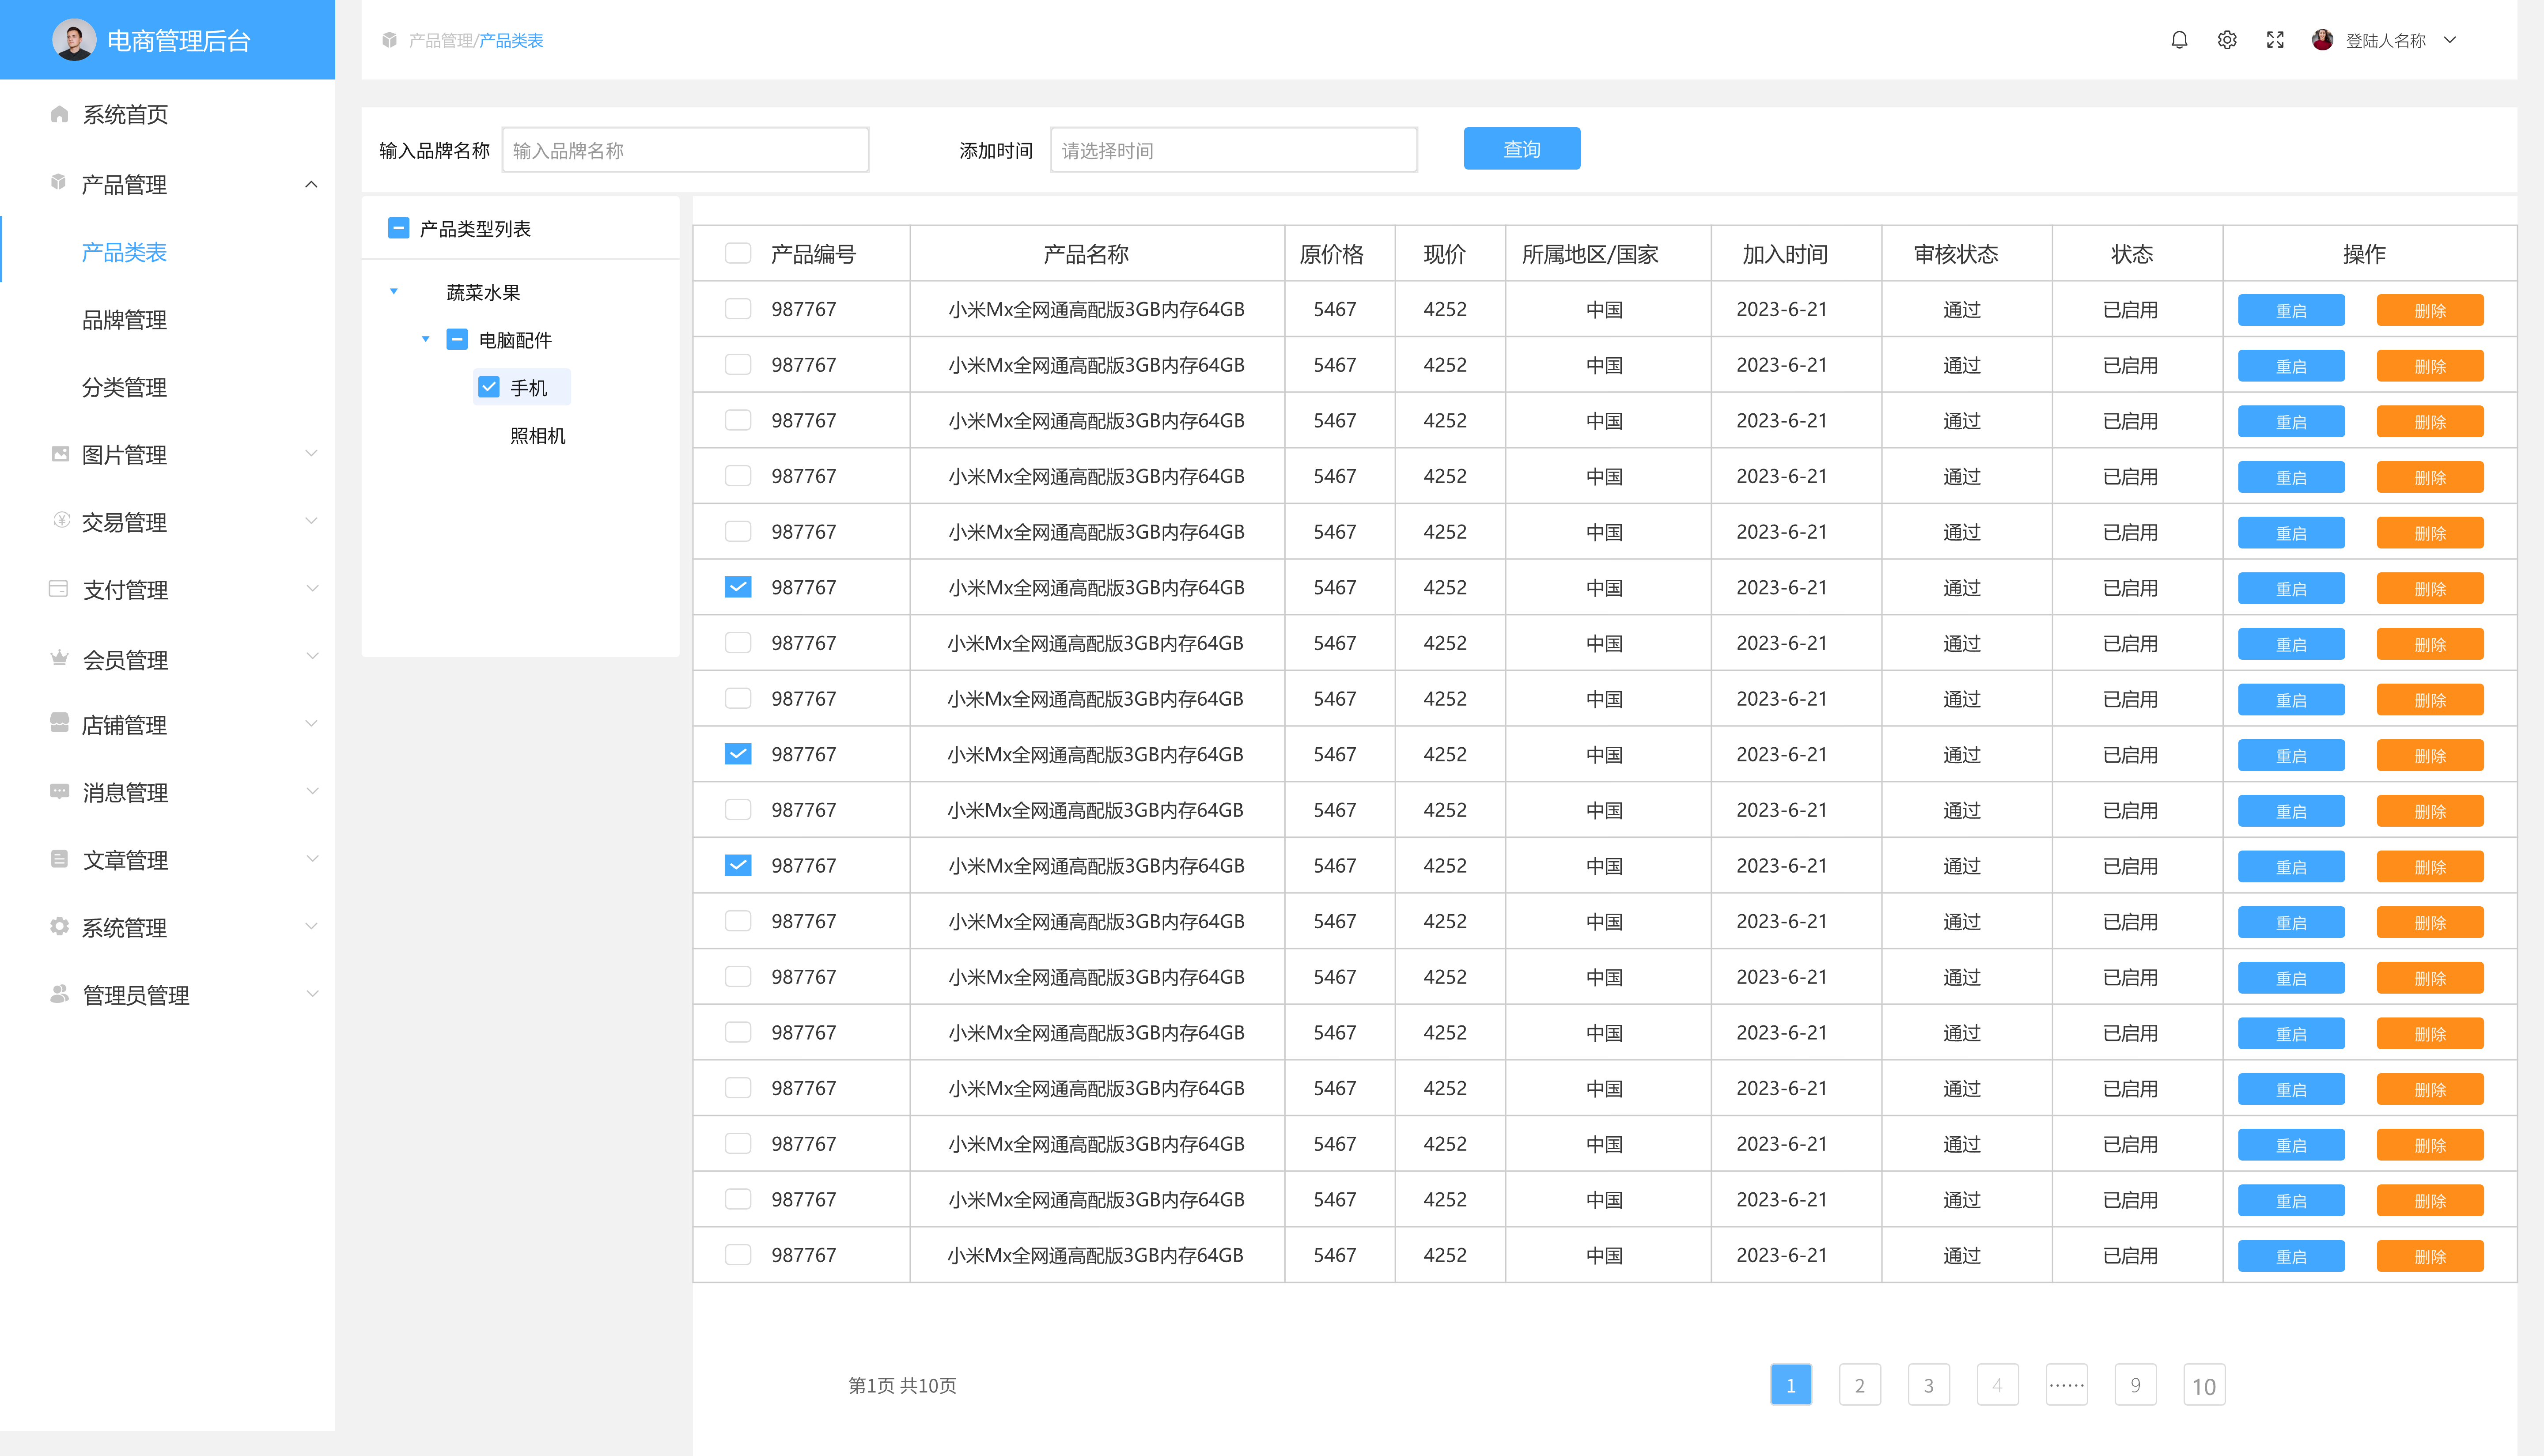
Task: Click 删除 in the first row
Action: 2429,310
